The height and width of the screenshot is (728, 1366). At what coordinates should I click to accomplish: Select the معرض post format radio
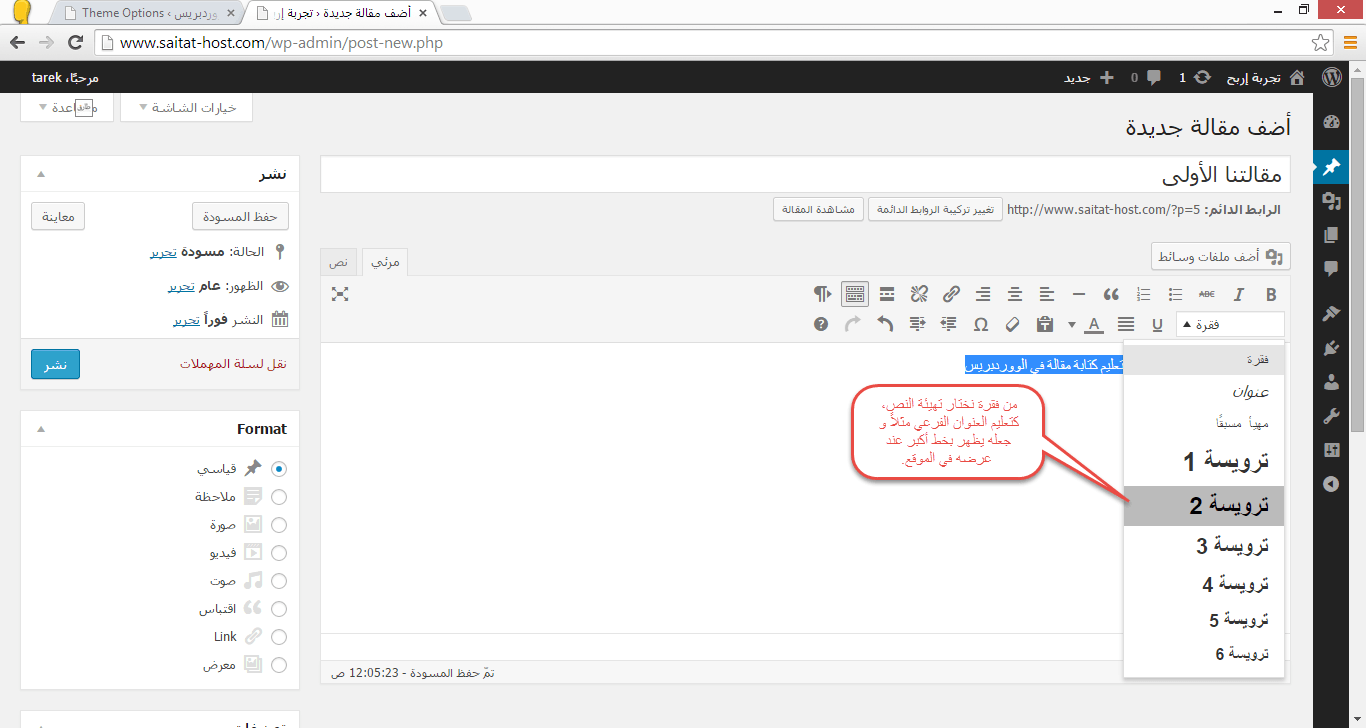point(279,664)
